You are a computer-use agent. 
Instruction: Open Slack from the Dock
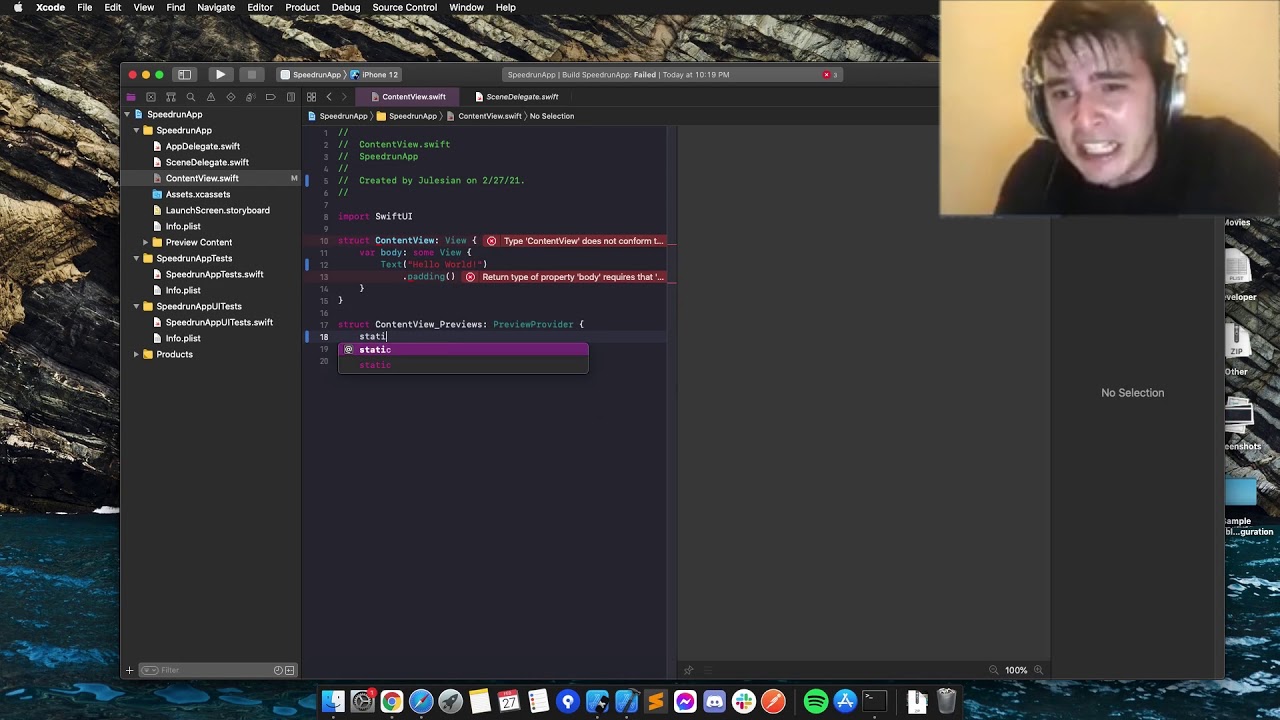(x=743, y=701)
